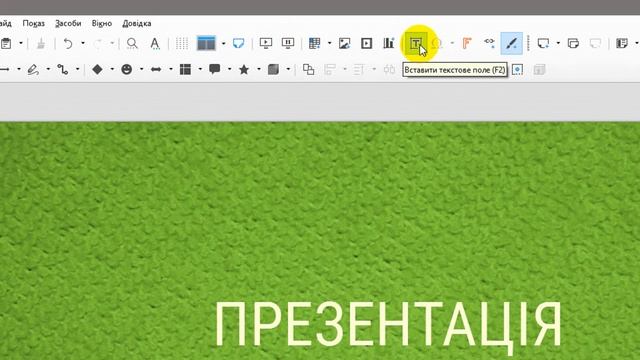The width and height of the screenshot is (640, 360).
Task: Expand the 3D Objects dropdown arrow
Action: pos(288,70)
